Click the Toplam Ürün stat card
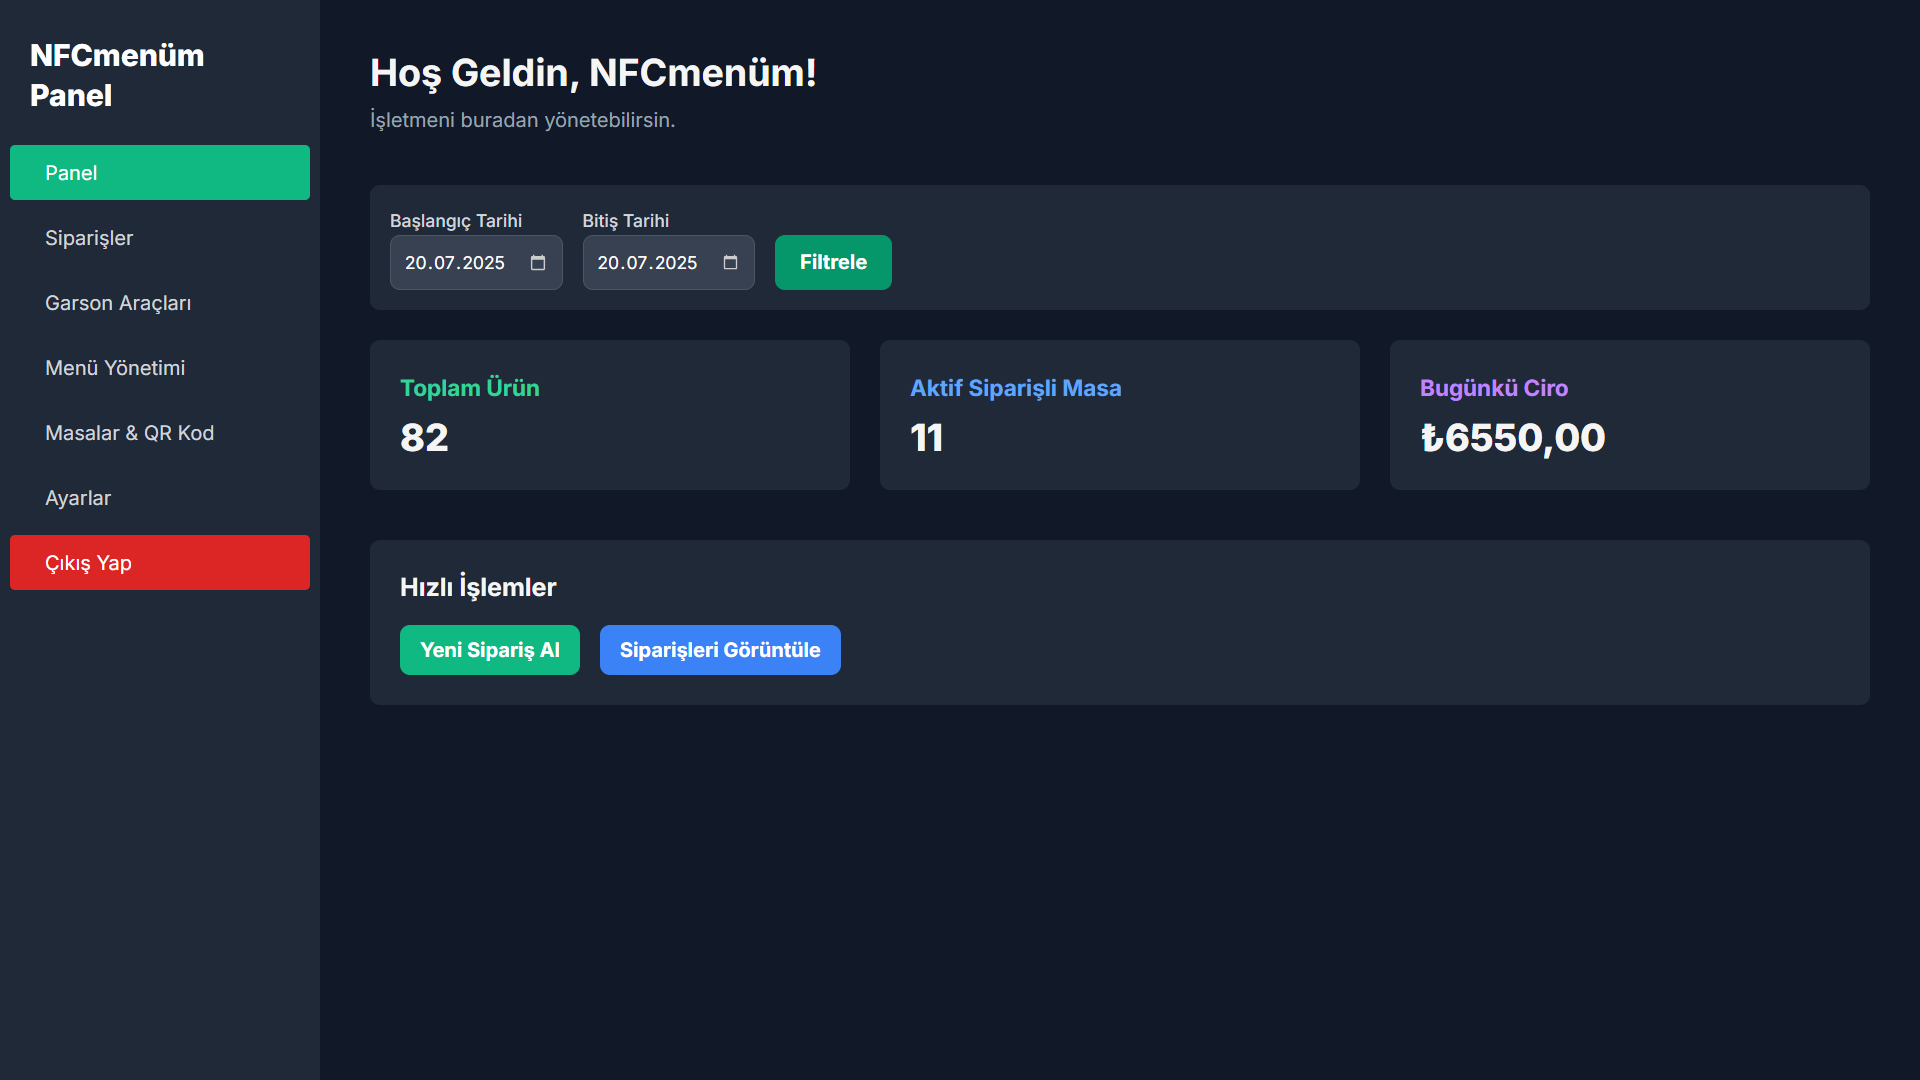 tap(610, 415)
